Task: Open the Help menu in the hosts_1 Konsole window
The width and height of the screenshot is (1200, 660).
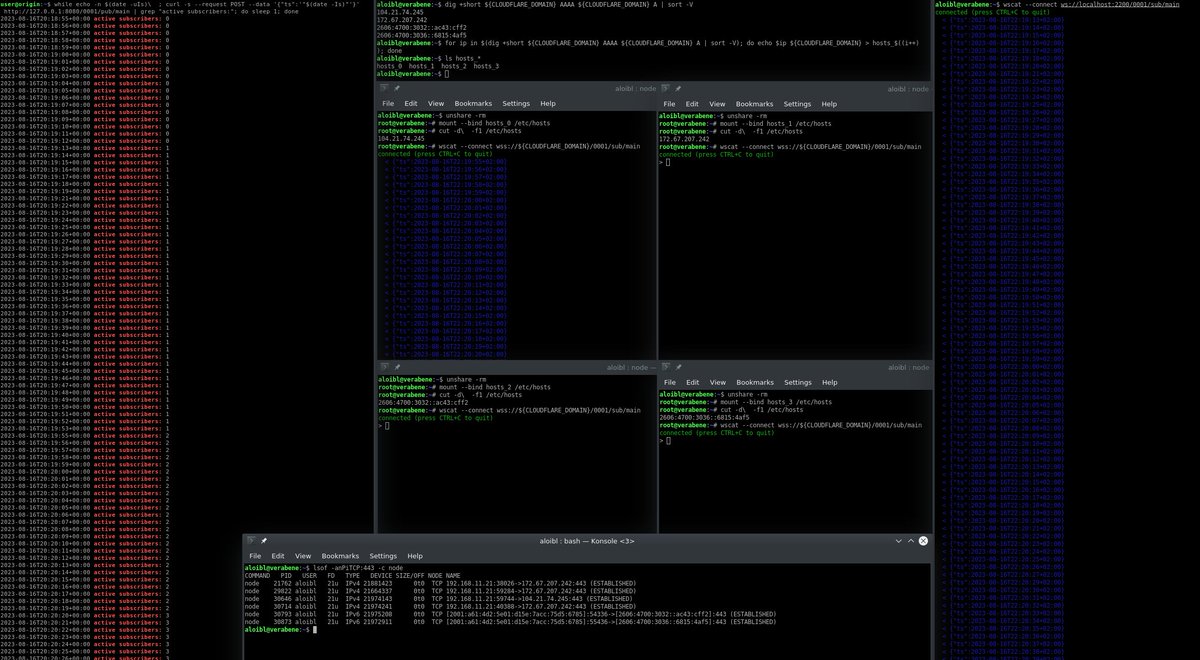Action: [829, 103]
